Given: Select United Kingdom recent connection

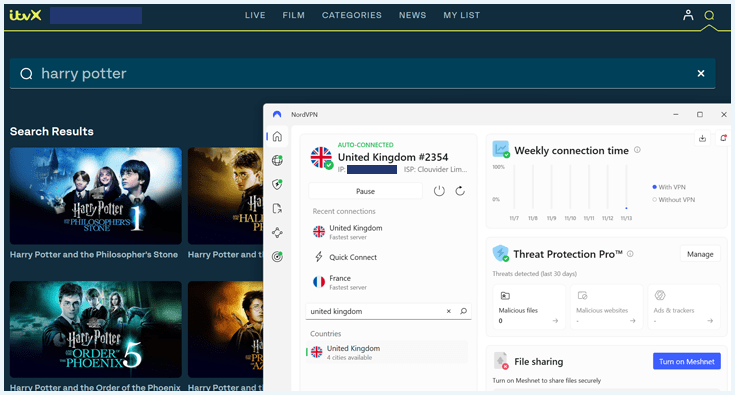Looking at the screenshot, I should tap(388, 232).
